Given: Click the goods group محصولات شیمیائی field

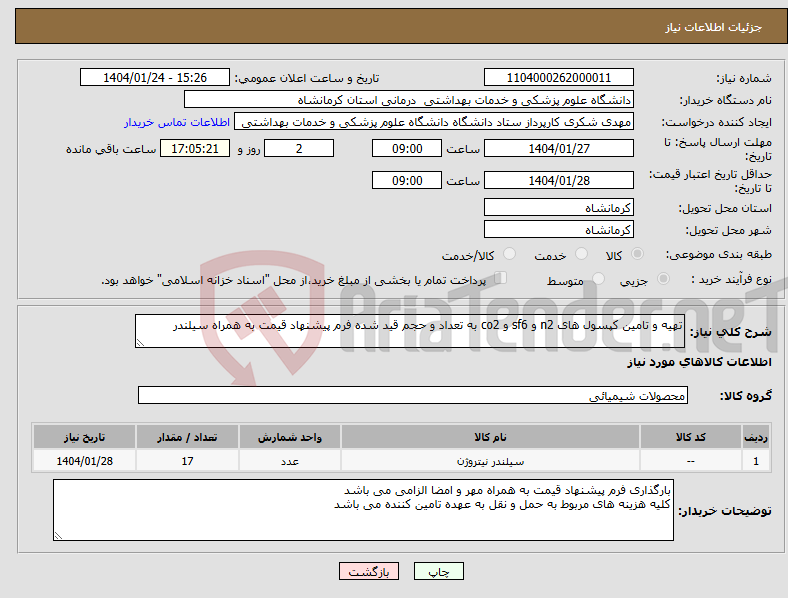Looking at the screenshot, I should pos(413,395).
